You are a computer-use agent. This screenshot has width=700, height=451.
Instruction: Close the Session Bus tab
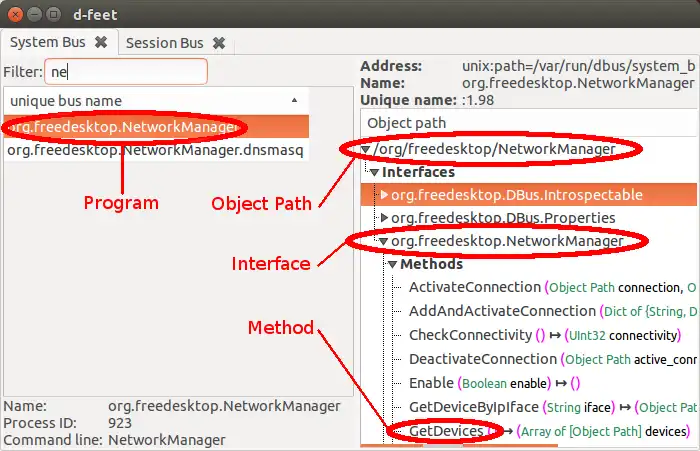pos(219,43)
